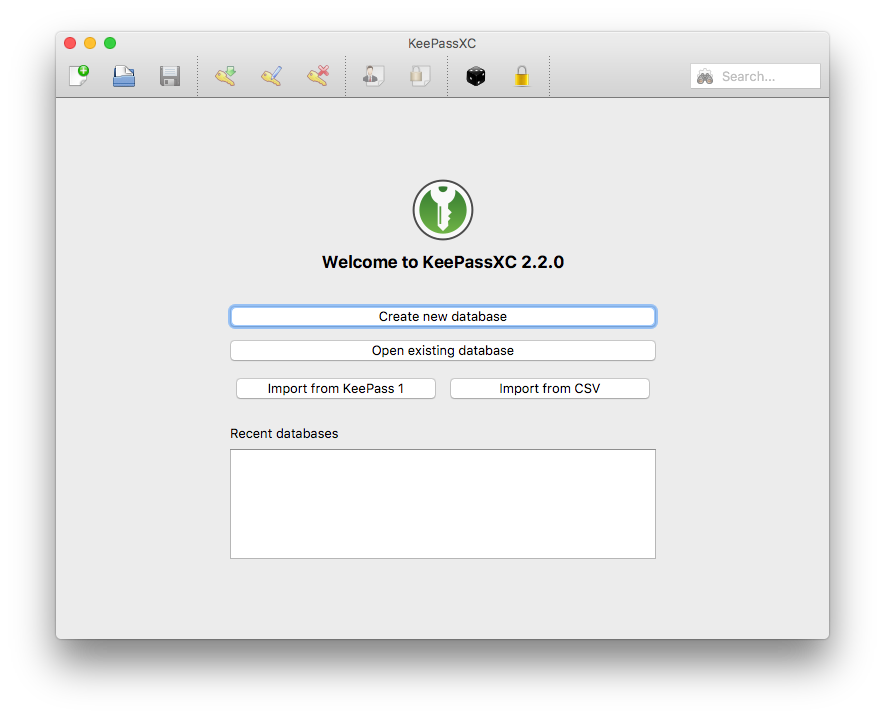Click the Open database folder icon
This screenshot has width=885, height=719.
tap(124, 76)
